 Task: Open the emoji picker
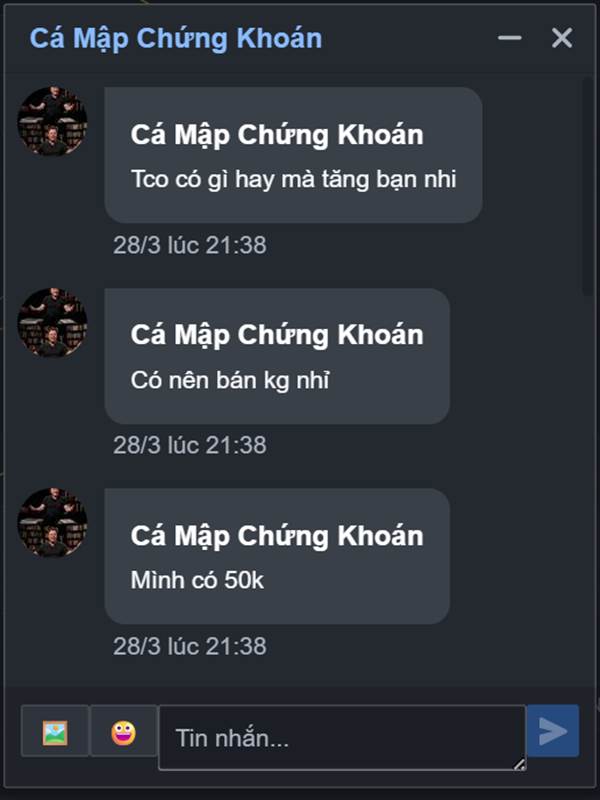pos(123,731)
